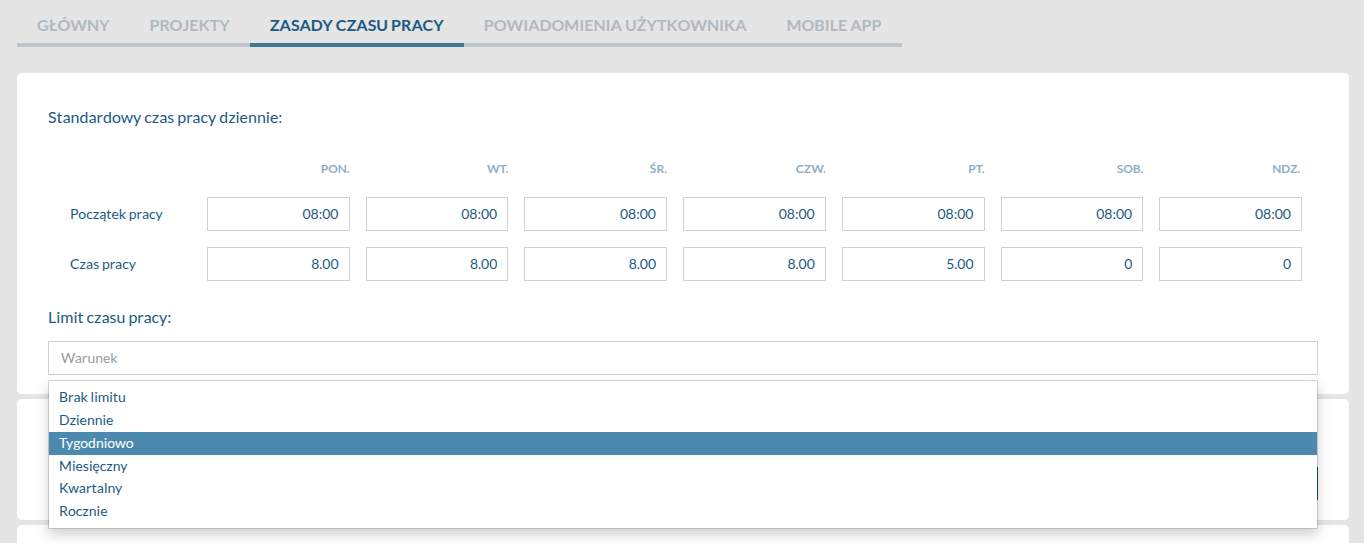Select the ZASADY CZASU PRACY tab
Image resolution: width=1364 pixels, height=543 pixels.
click(357, 26)
